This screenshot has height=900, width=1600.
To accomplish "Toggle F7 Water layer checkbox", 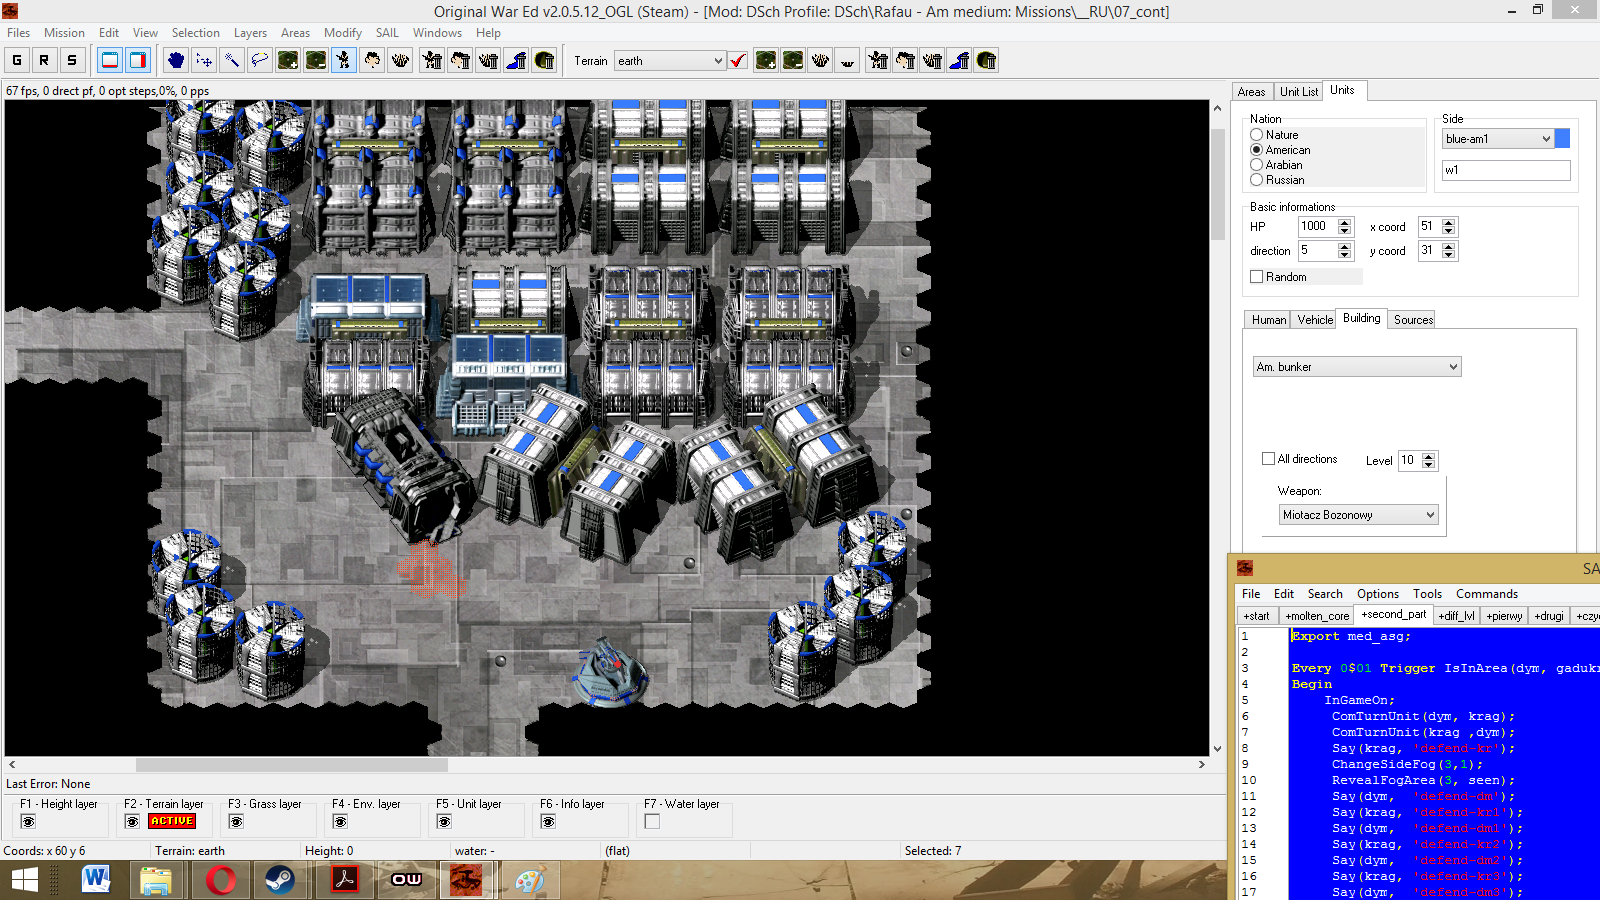I will coord(652,822).
